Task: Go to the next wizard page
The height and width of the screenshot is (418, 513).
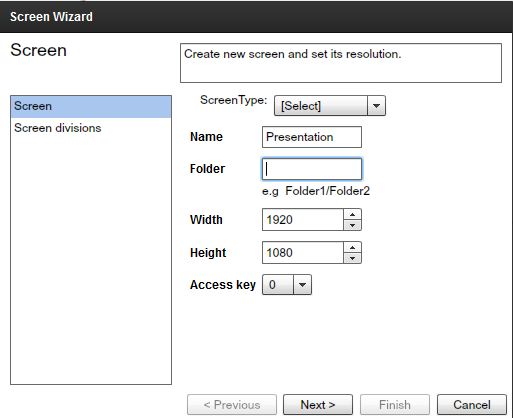Action: click(318, 405)
